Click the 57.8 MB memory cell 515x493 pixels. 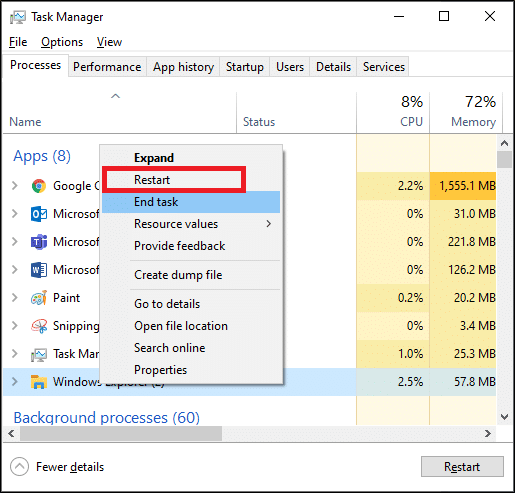coord(463,382)
